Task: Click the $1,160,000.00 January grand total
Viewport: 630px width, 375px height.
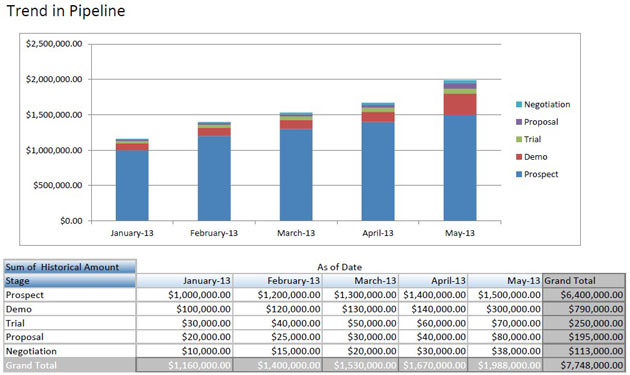Action: point(184,365)
